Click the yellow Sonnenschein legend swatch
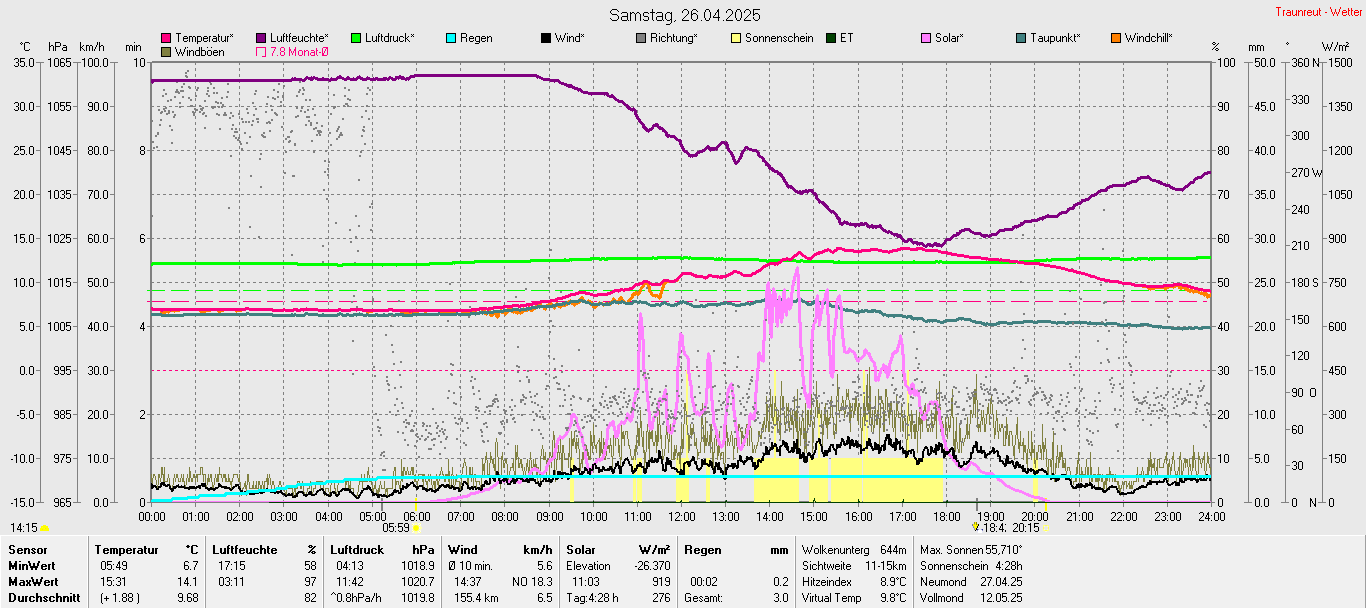Screen dimensions: 1366x608 coord(736,38)
